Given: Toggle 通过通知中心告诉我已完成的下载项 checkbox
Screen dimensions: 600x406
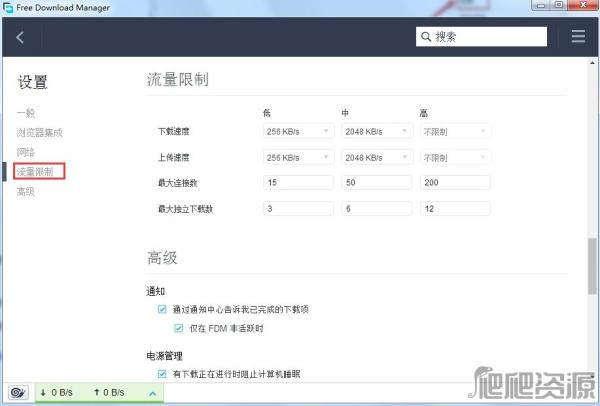Looking at the screenshot, I should click(x=162, y=309).
